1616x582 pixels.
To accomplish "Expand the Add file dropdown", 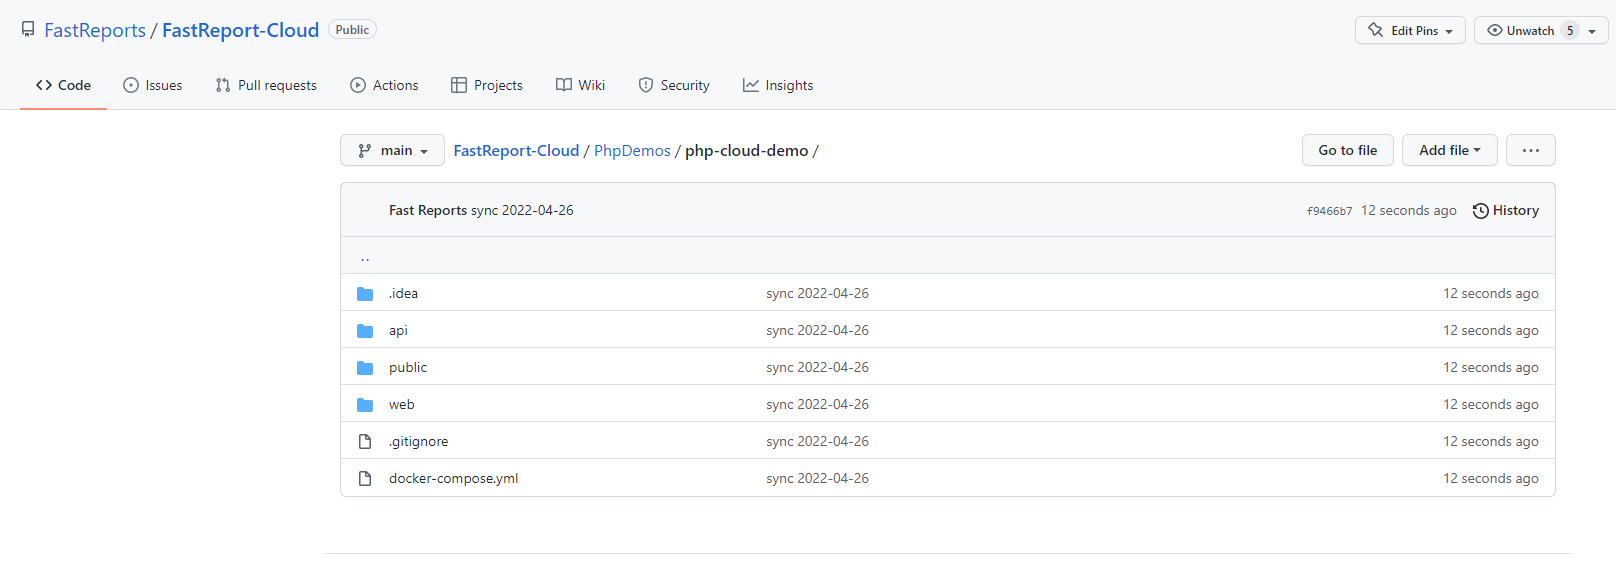I will (1449, 150).
